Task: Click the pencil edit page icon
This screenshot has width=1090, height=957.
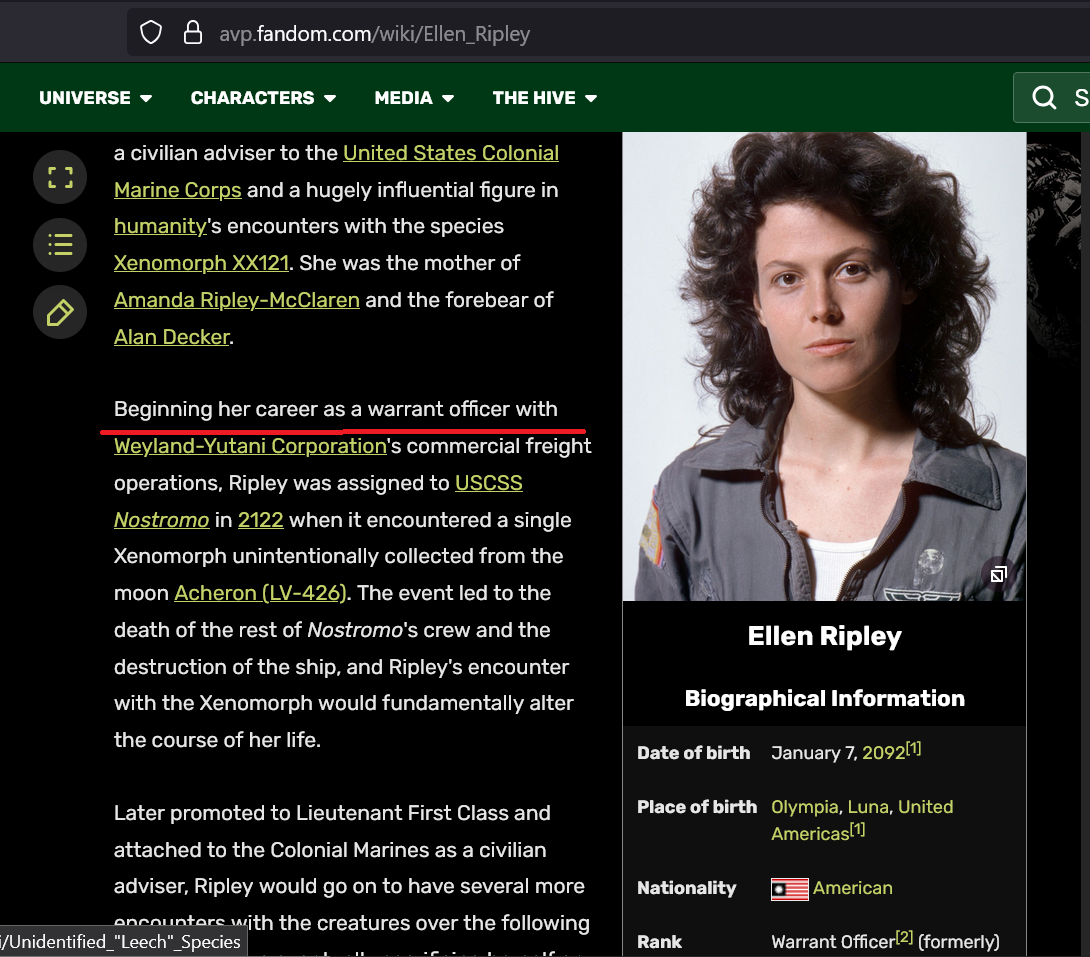Action: tap(60, 312)
